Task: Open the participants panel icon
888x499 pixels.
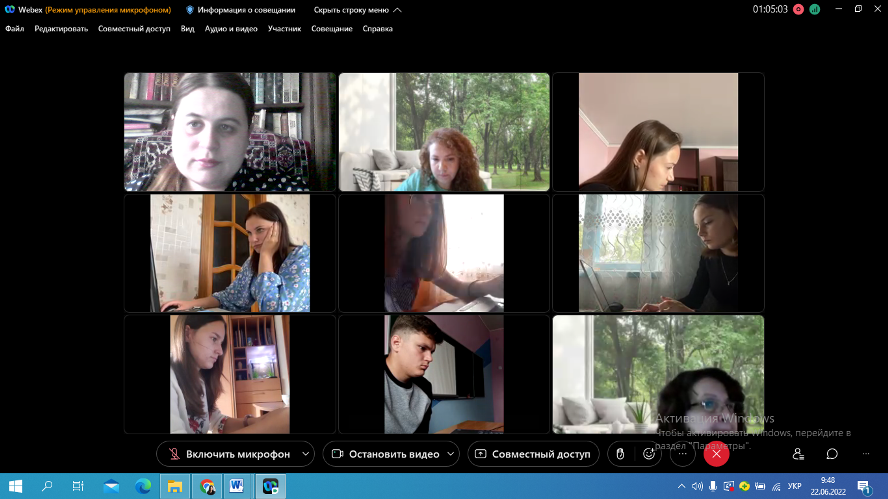Action: 798,454
